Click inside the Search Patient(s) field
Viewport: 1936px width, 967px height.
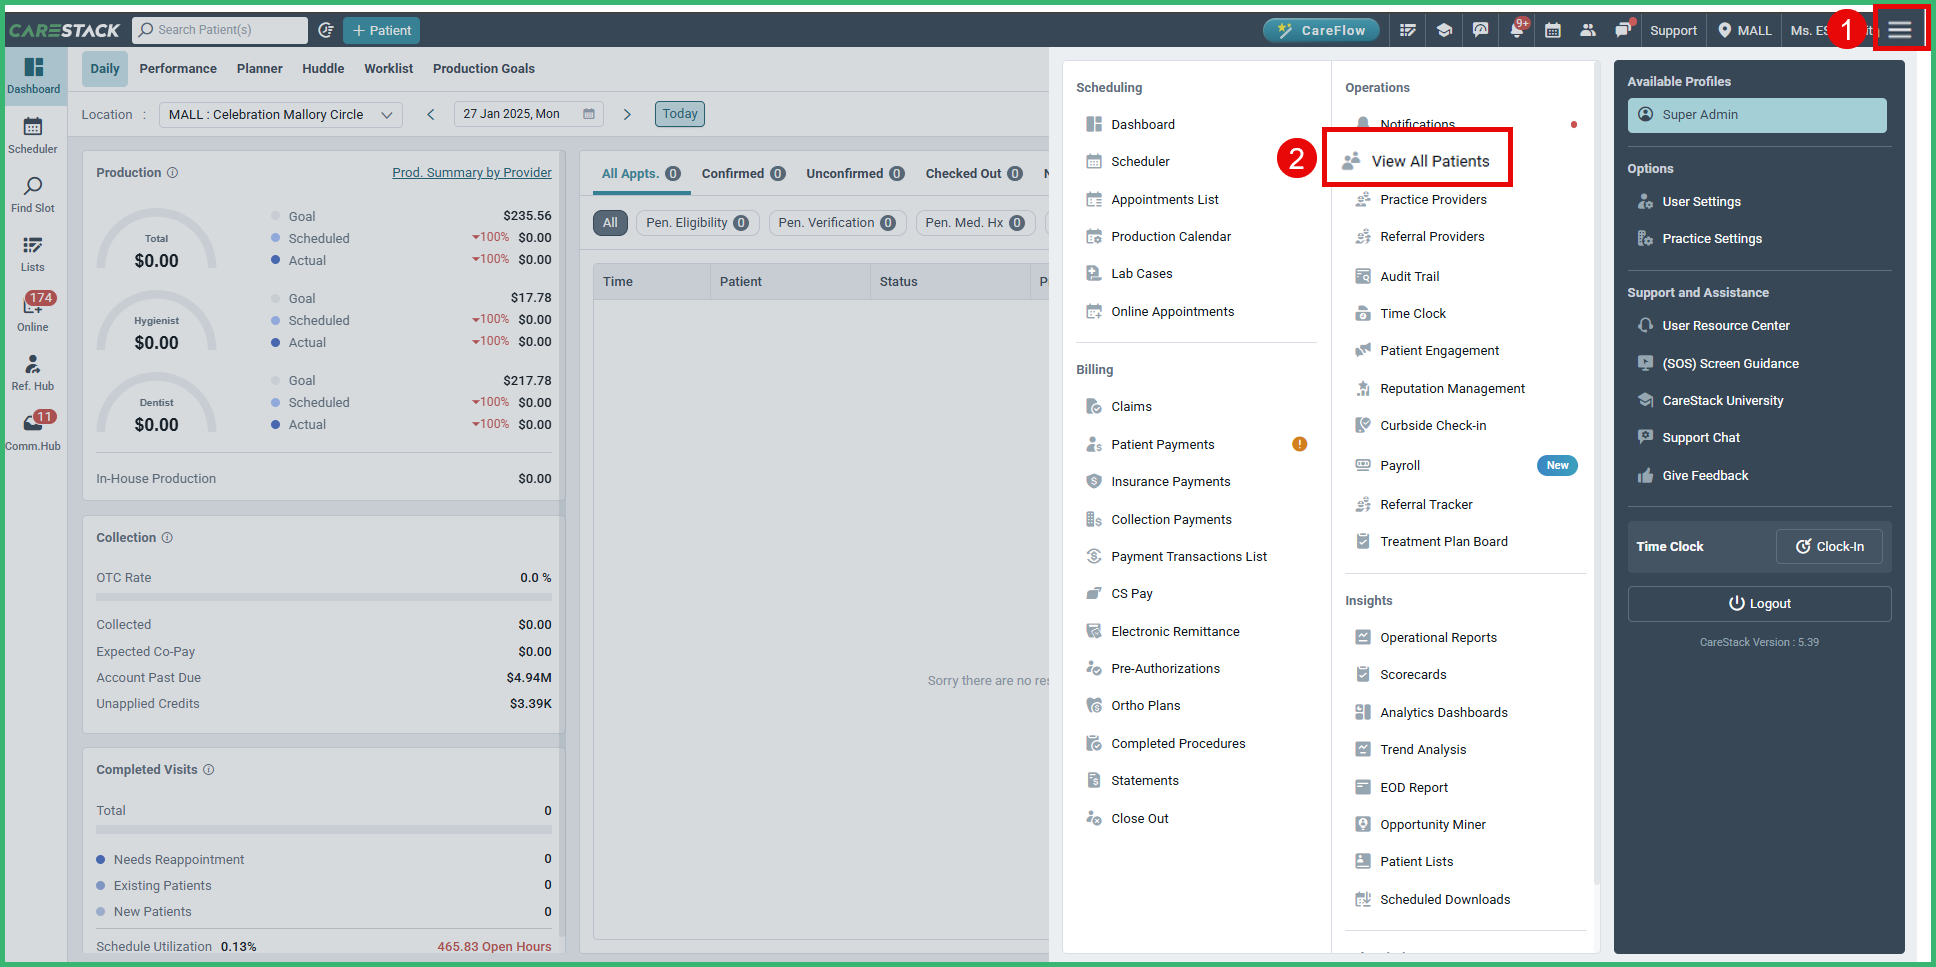219,29
